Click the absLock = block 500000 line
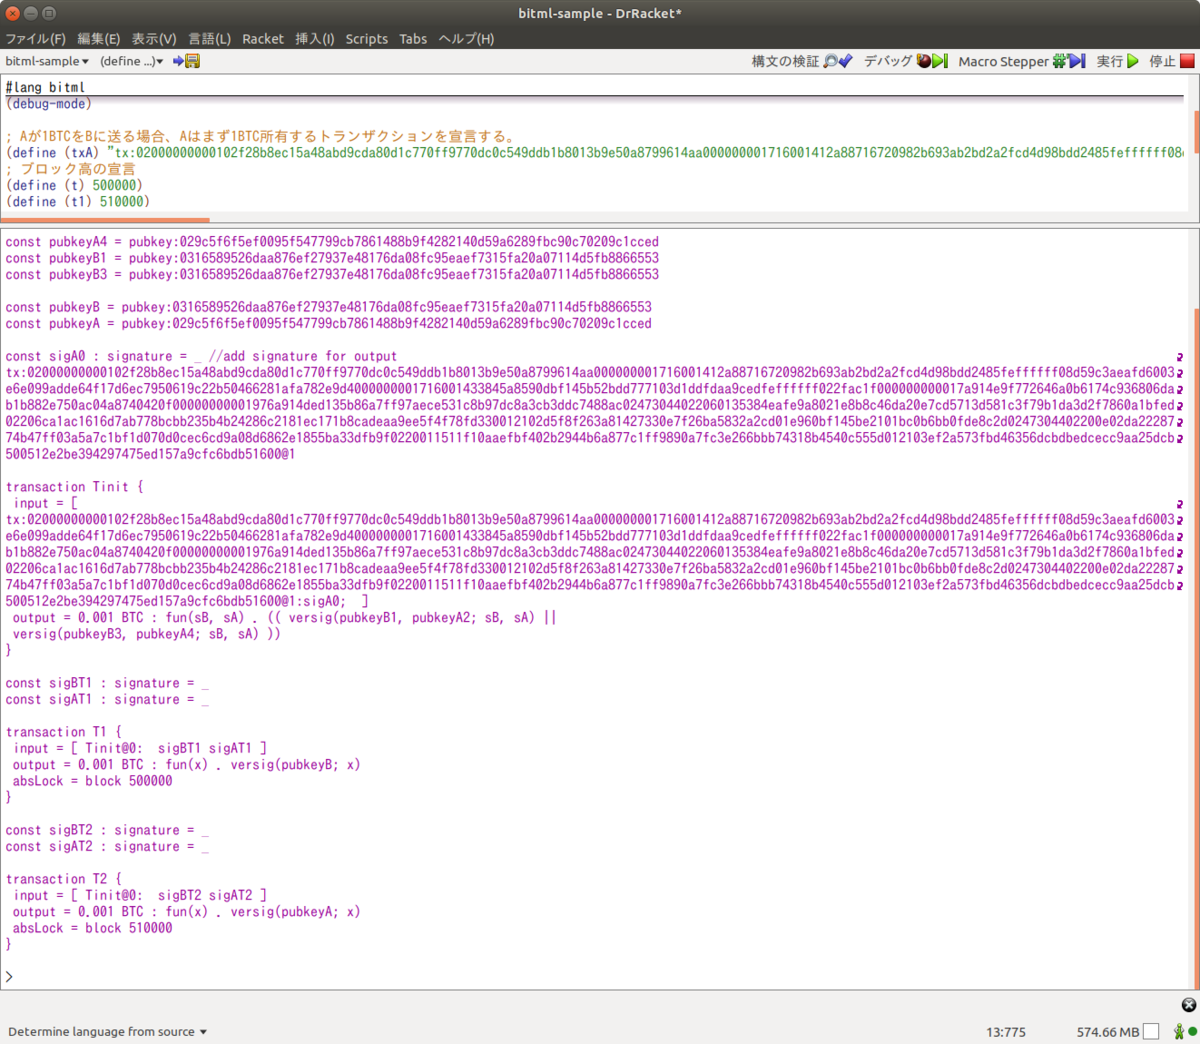This screenshot has width=1200, height=1044. click(92, 781)
